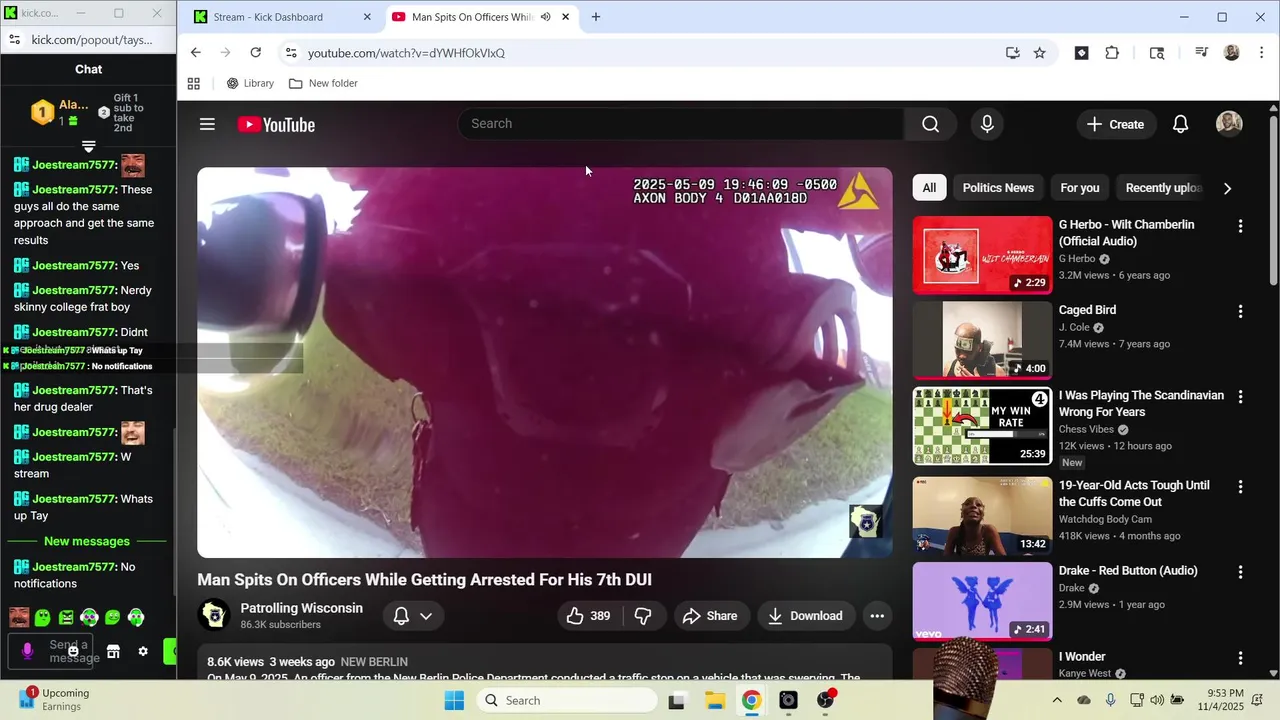This screenshot has height=720, width=1280.
Task: Expand hidden system tray icons chevron
Action: (x=1057, y=700)
